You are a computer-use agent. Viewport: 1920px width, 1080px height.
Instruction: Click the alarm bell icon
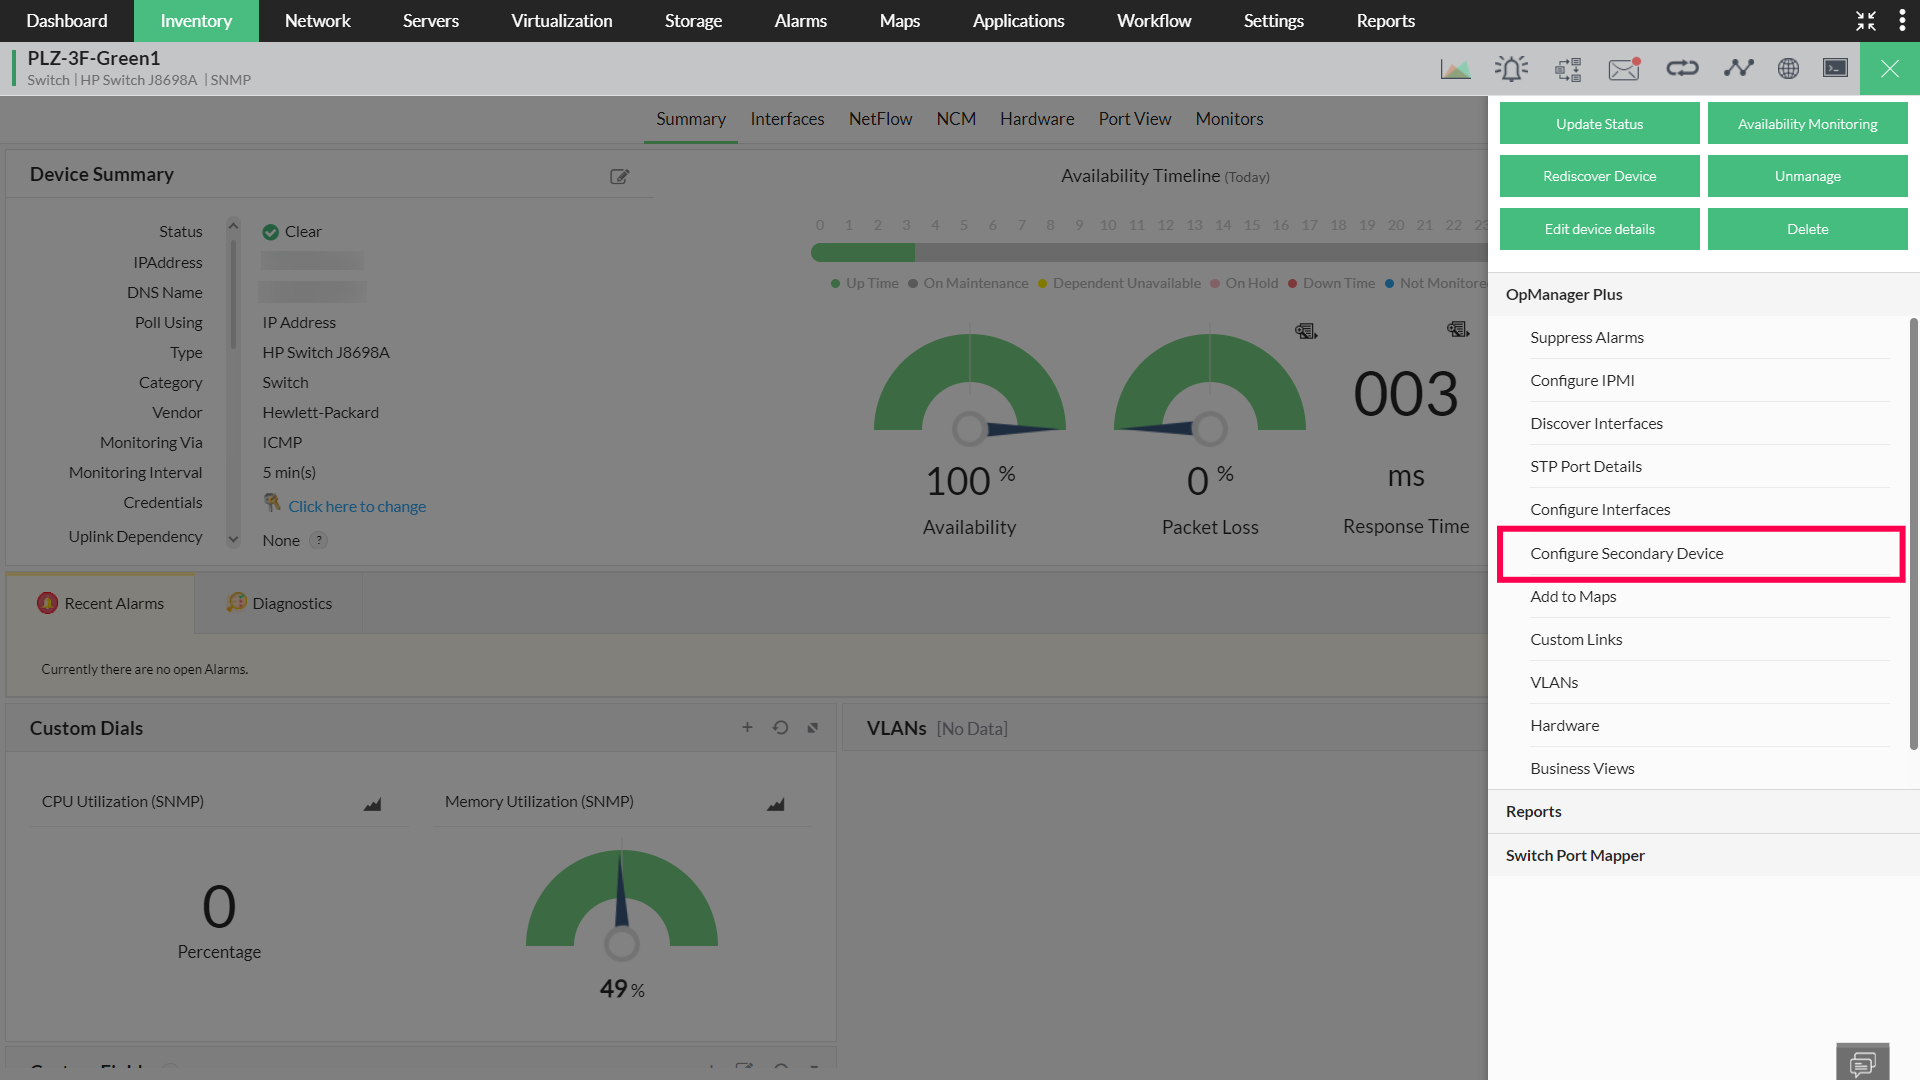[1511, 69]
